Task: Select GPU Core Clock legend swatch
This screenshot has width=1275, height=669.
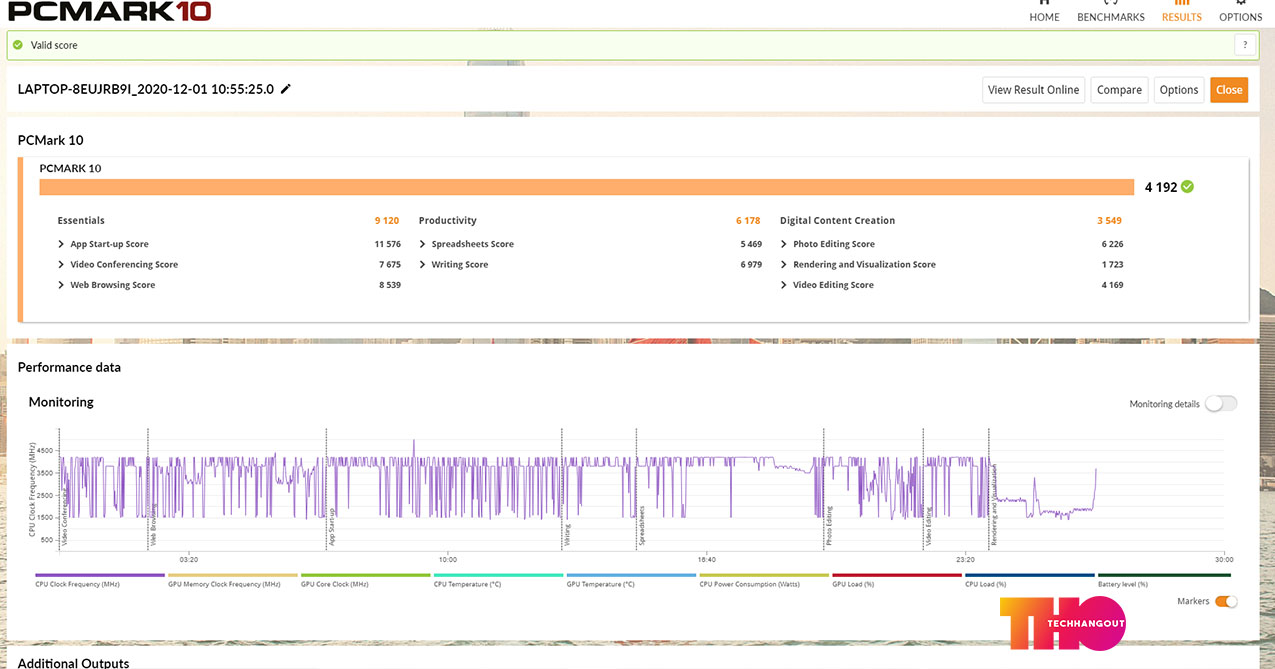Action: [366, 575]
